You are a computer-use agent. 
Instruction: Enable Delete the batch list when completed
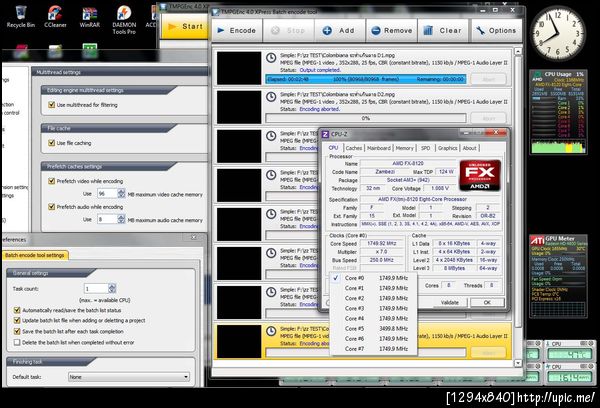[17, 342]
